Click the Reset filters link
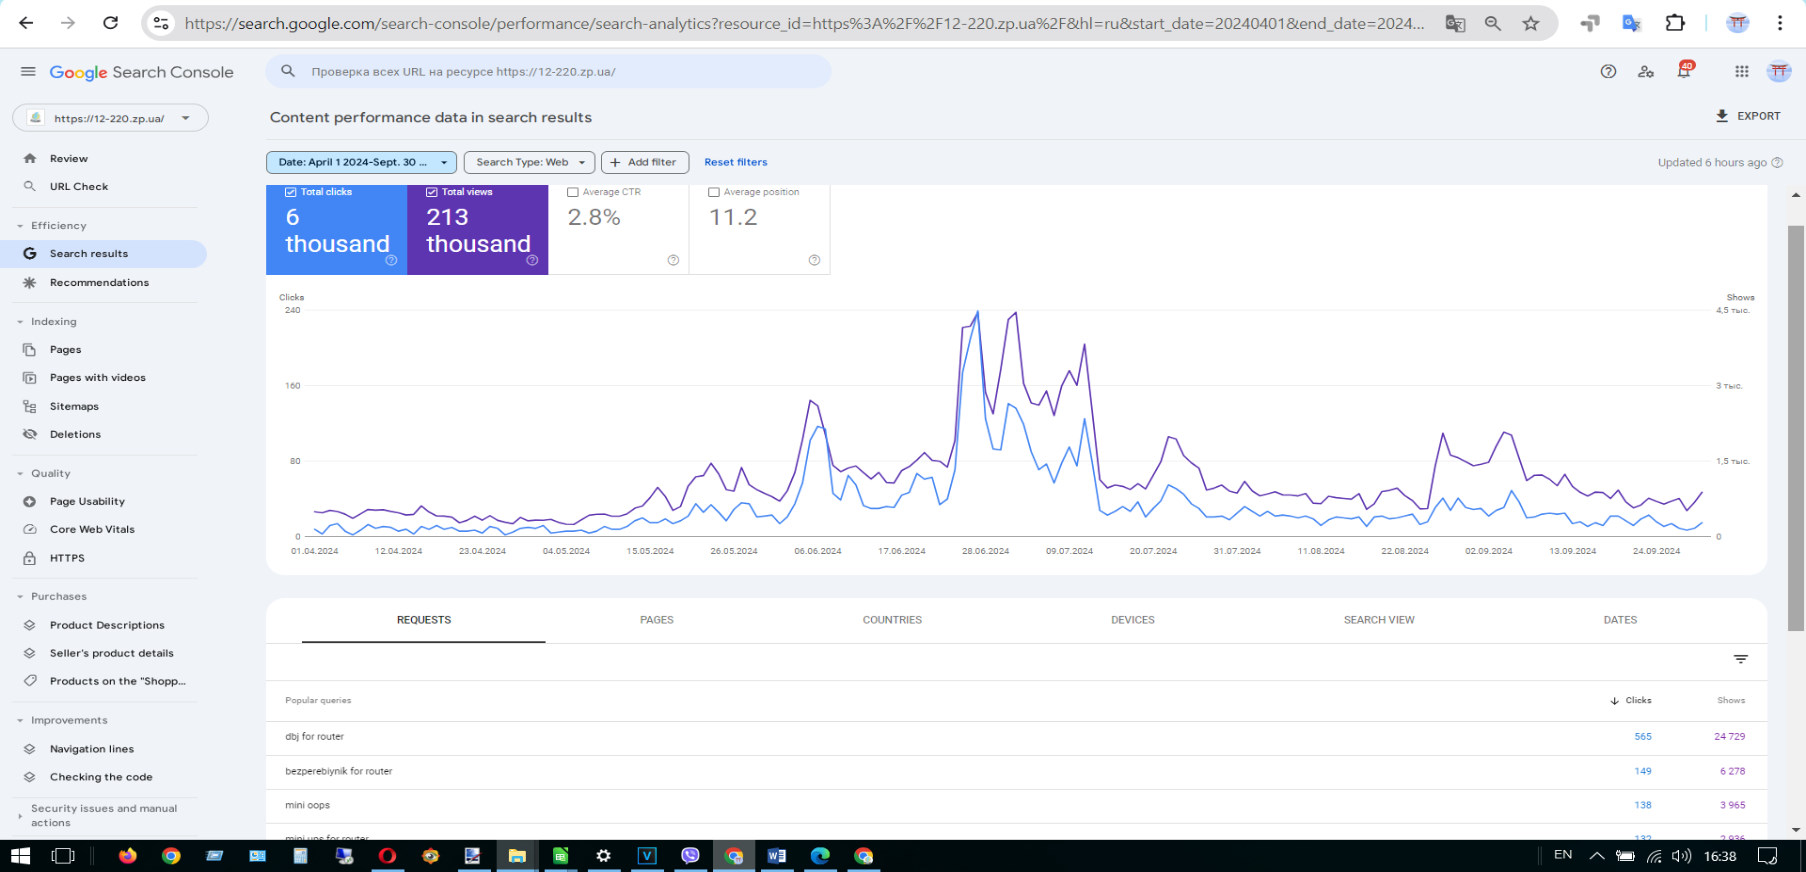 pos(736,162)
